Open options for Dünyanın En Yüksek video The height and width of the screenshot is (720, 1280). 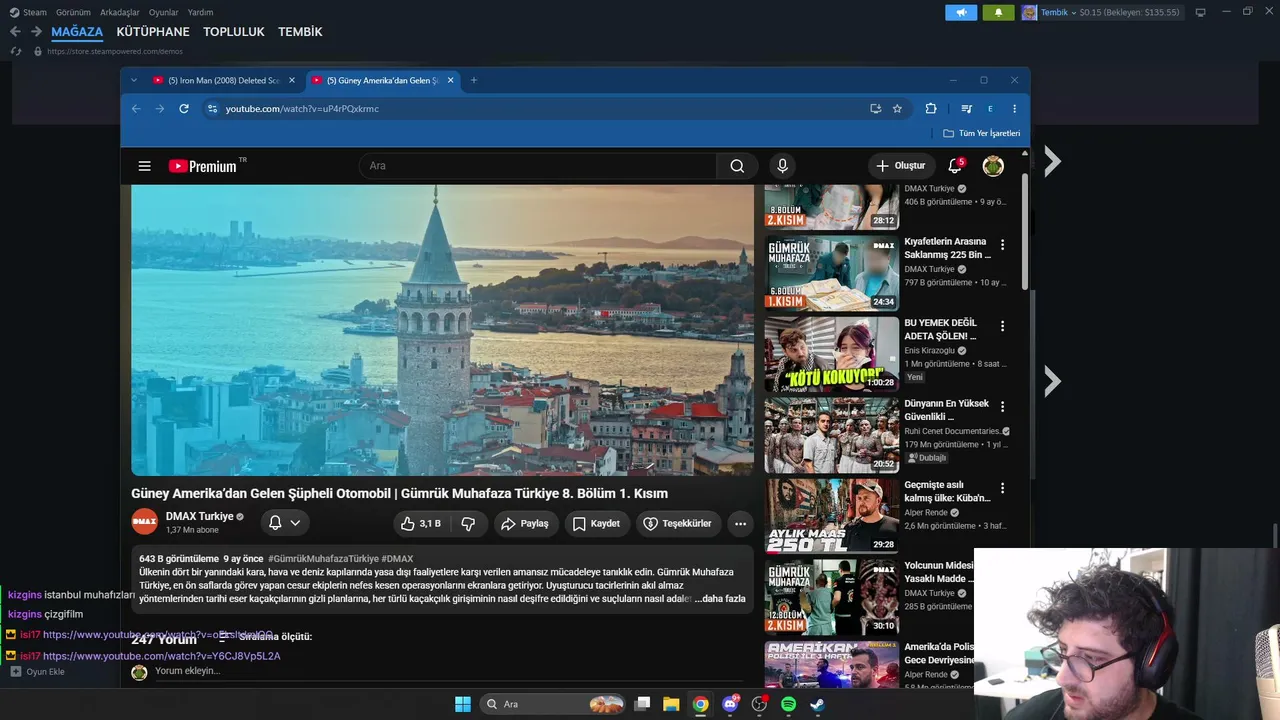pos(1002,407)
